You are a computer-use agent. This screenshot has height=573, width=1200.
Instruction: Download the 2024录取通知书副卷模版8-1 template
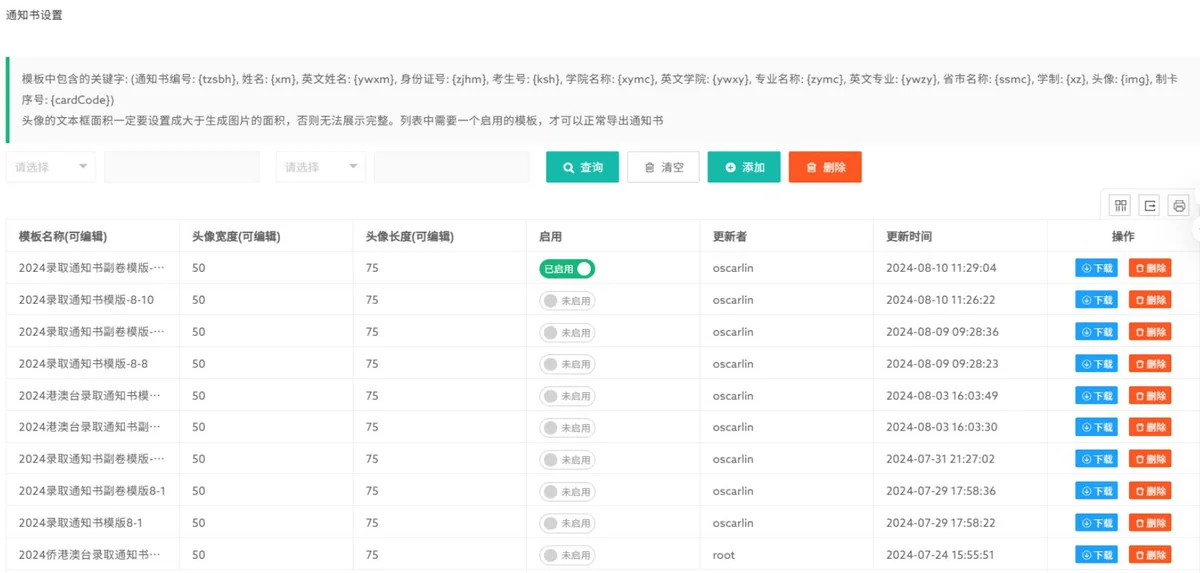tap(1096, 491)
